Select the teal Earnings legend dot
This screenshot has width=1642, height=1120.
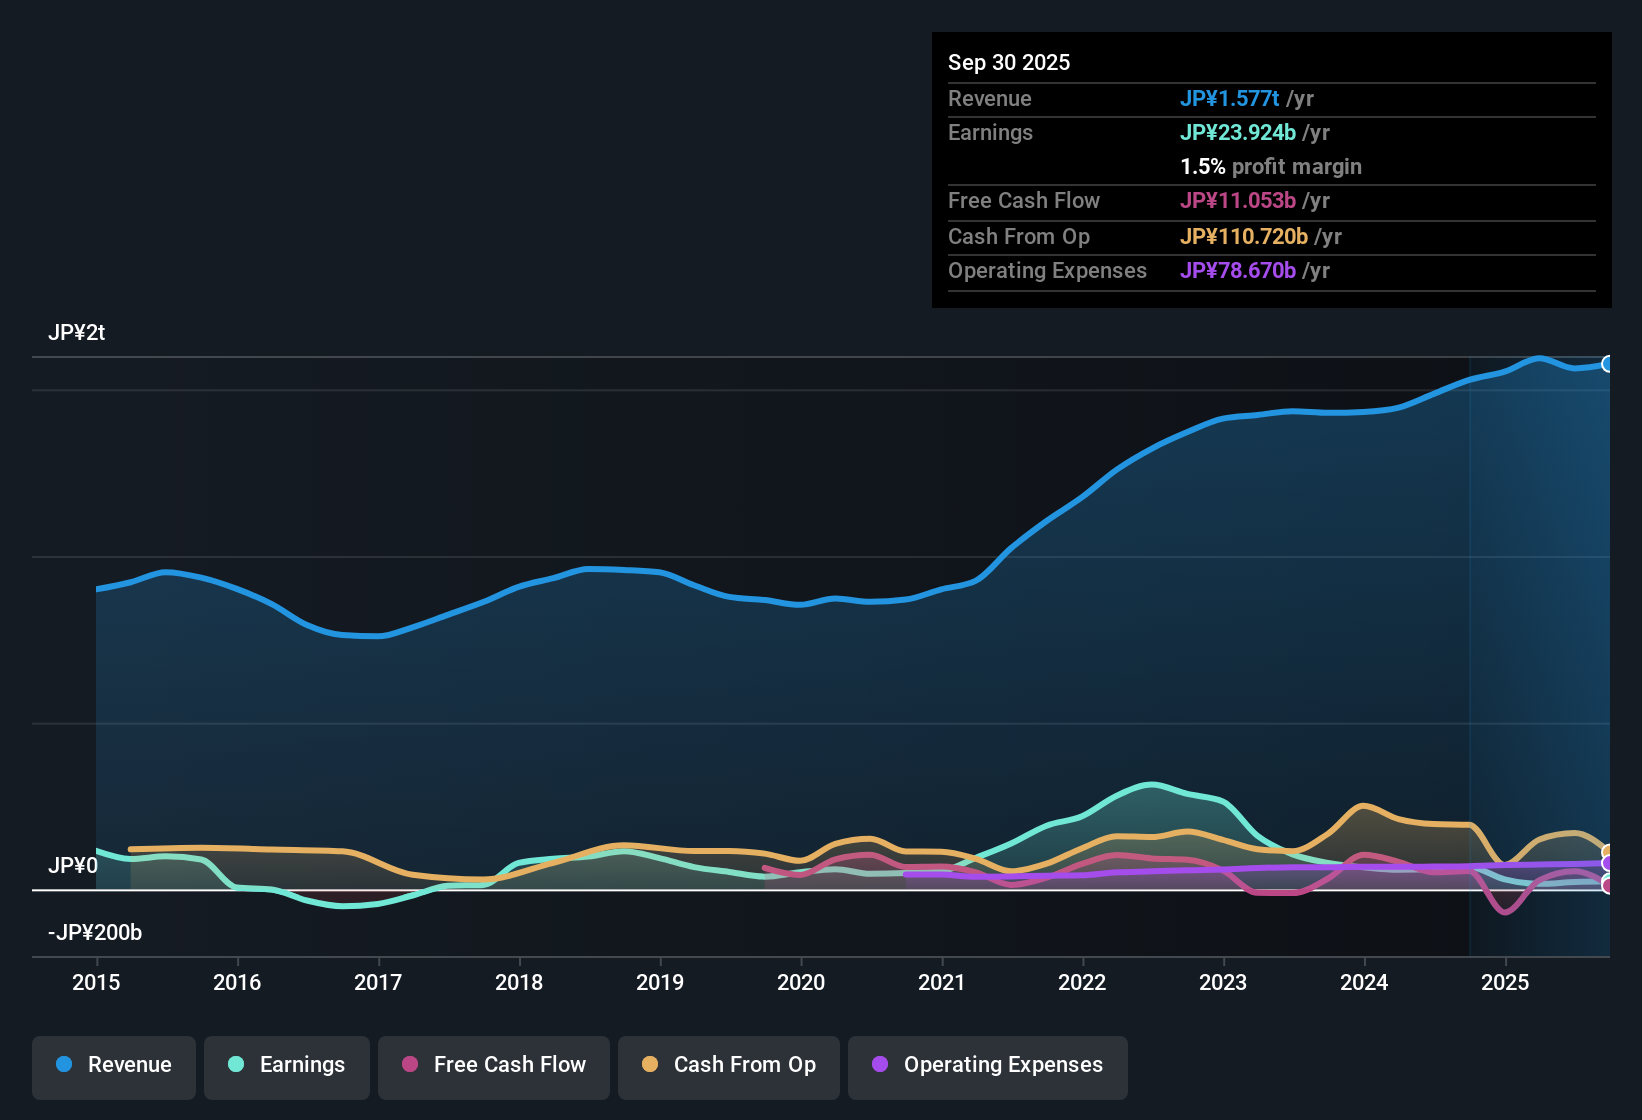236,1065
